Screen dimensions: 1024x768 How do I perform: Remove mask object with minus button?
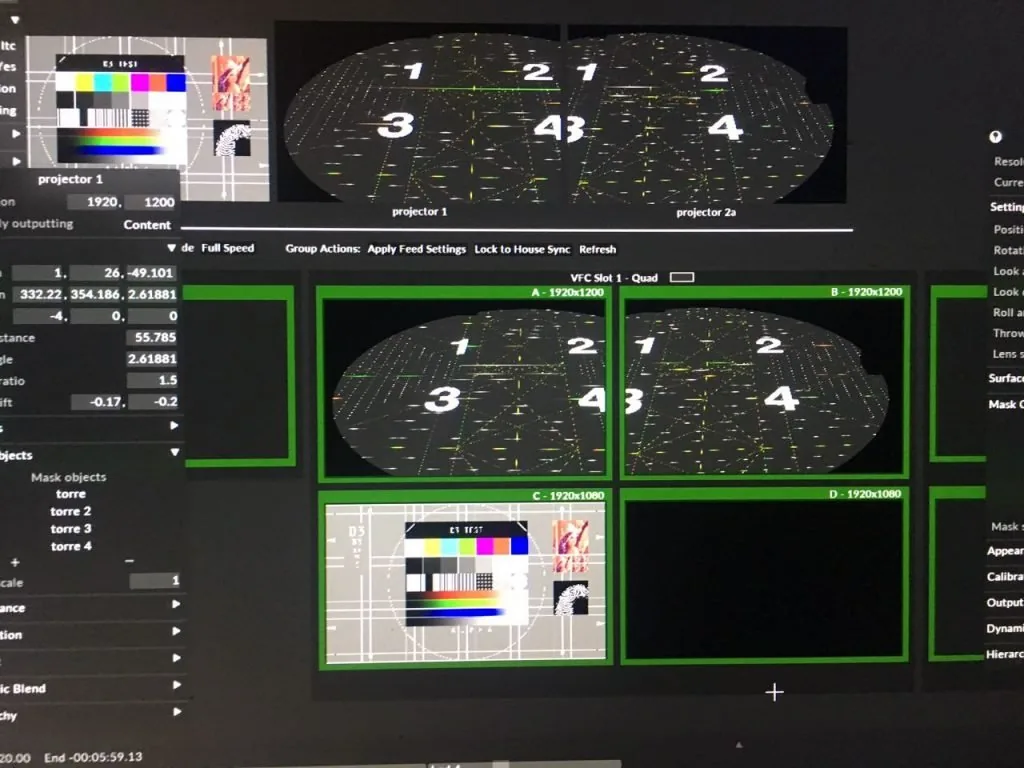tap(129, 561)
